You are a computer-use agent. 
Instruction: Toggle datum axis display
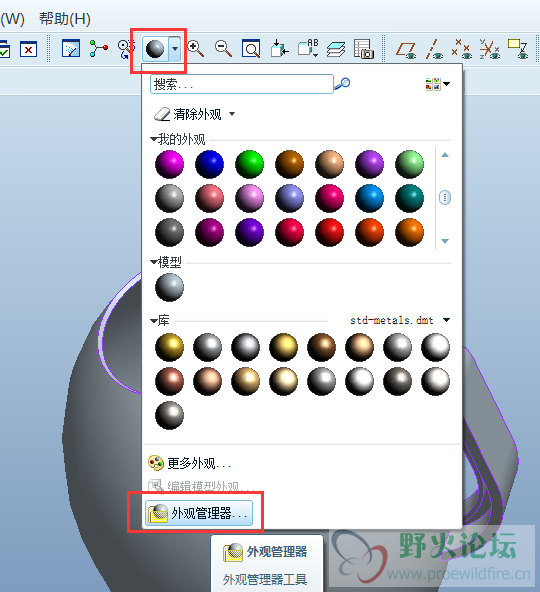(x=434, y=49)
